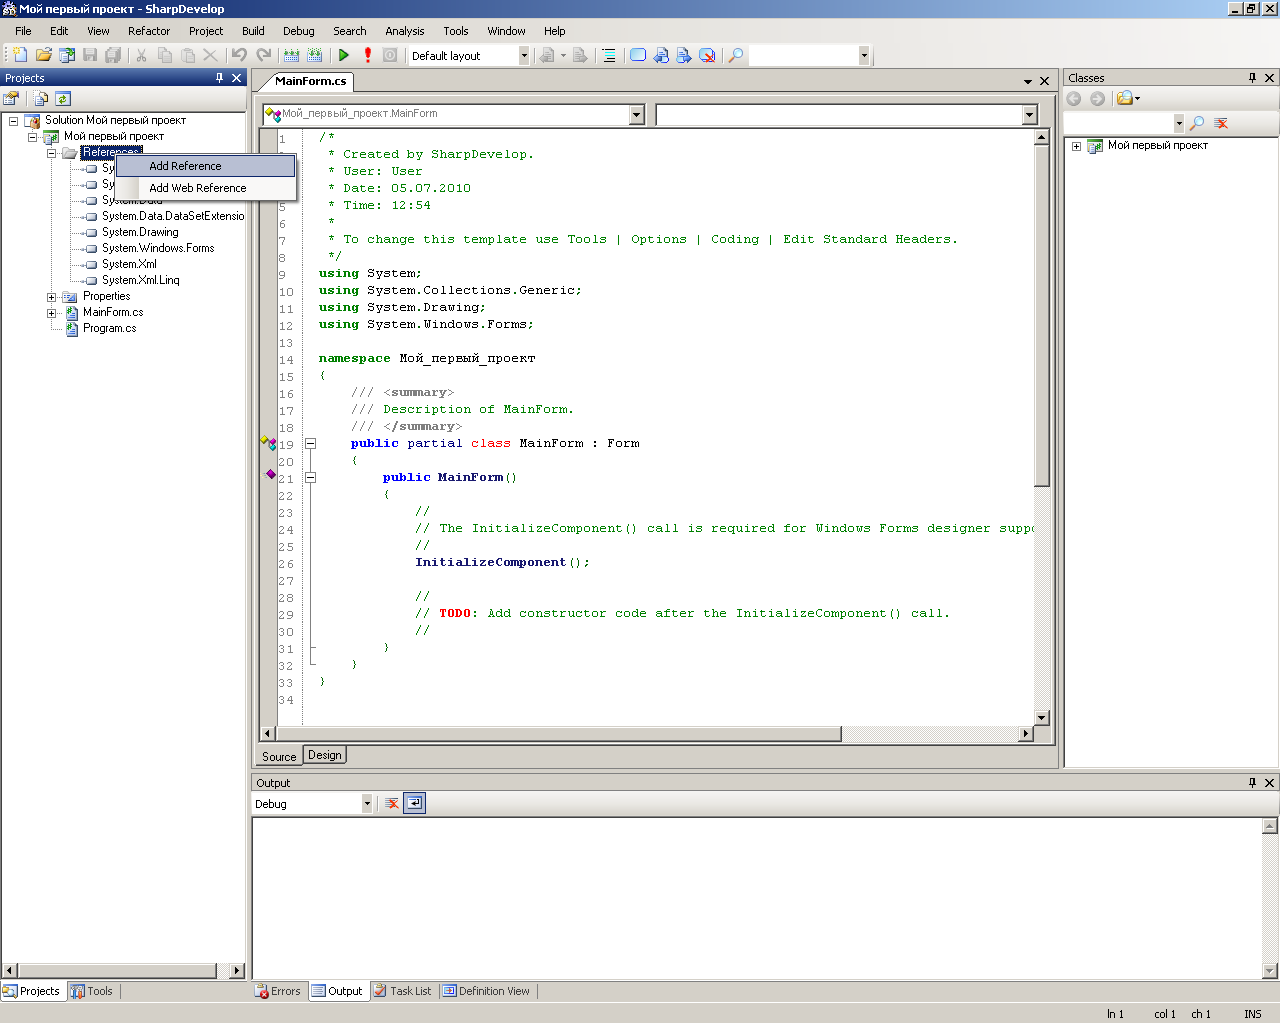The width and height of the screenshot is (1280, 1024).
Task: Switch to the Design view button
Action: pyautogui.click(x=325, y=755)
